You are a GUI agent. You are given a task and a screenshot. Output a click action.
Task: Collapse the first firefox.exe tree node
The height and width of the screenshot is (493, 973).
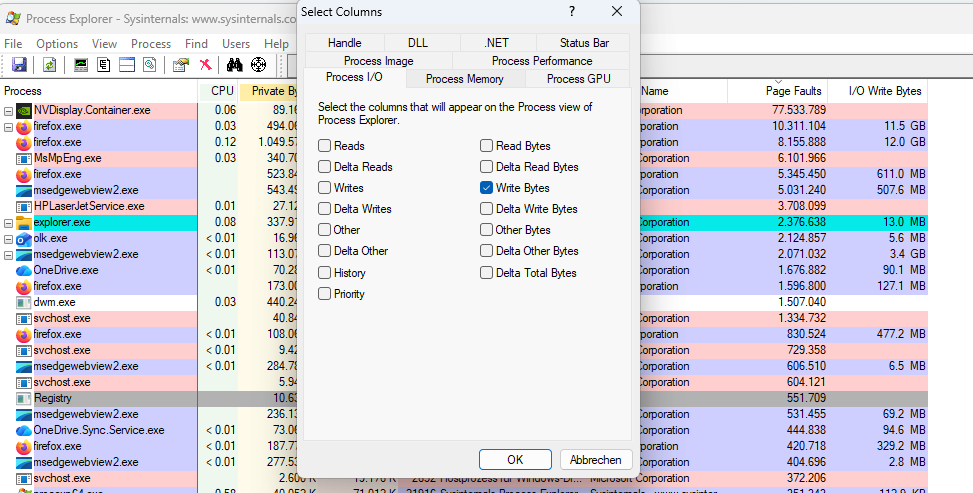[9, 127]
